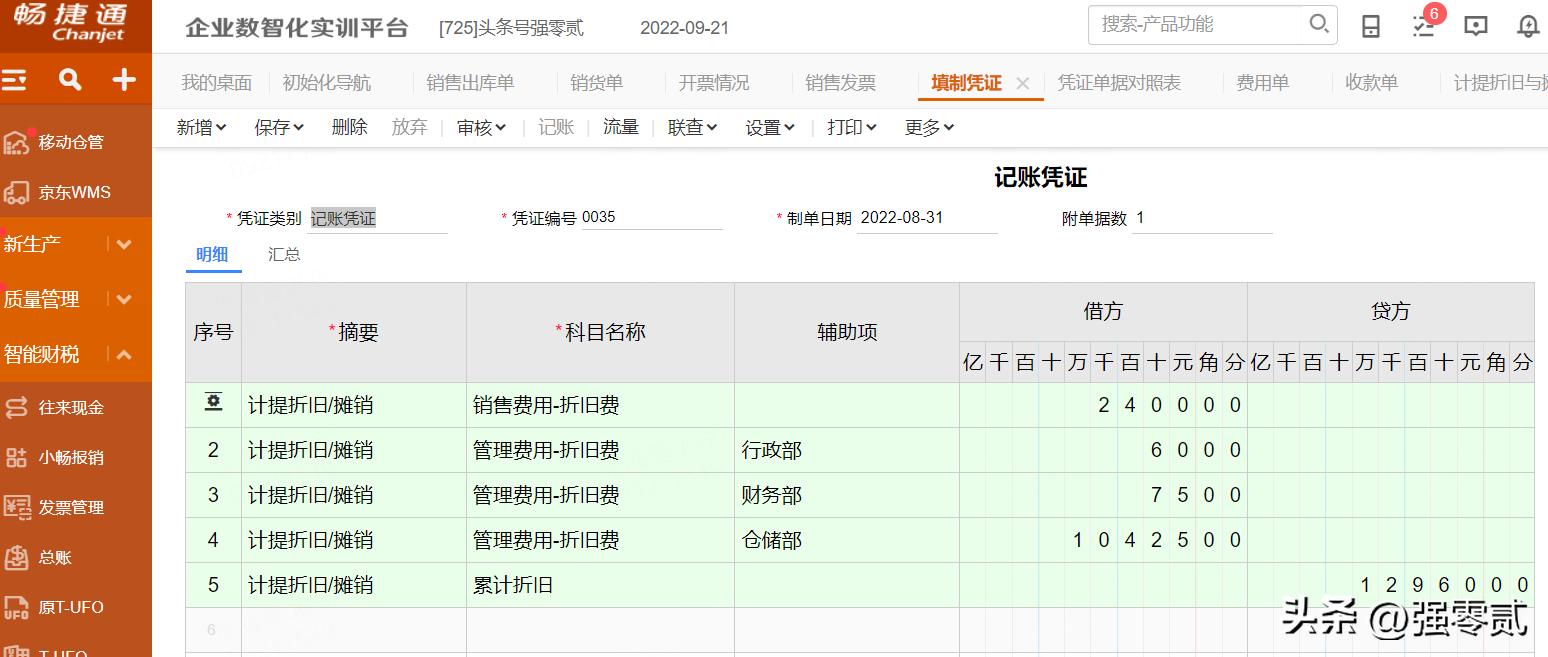1548x657 pixels.
Task: Open the task checklist icon showing 6 notifications
Action: [1423, 27]
